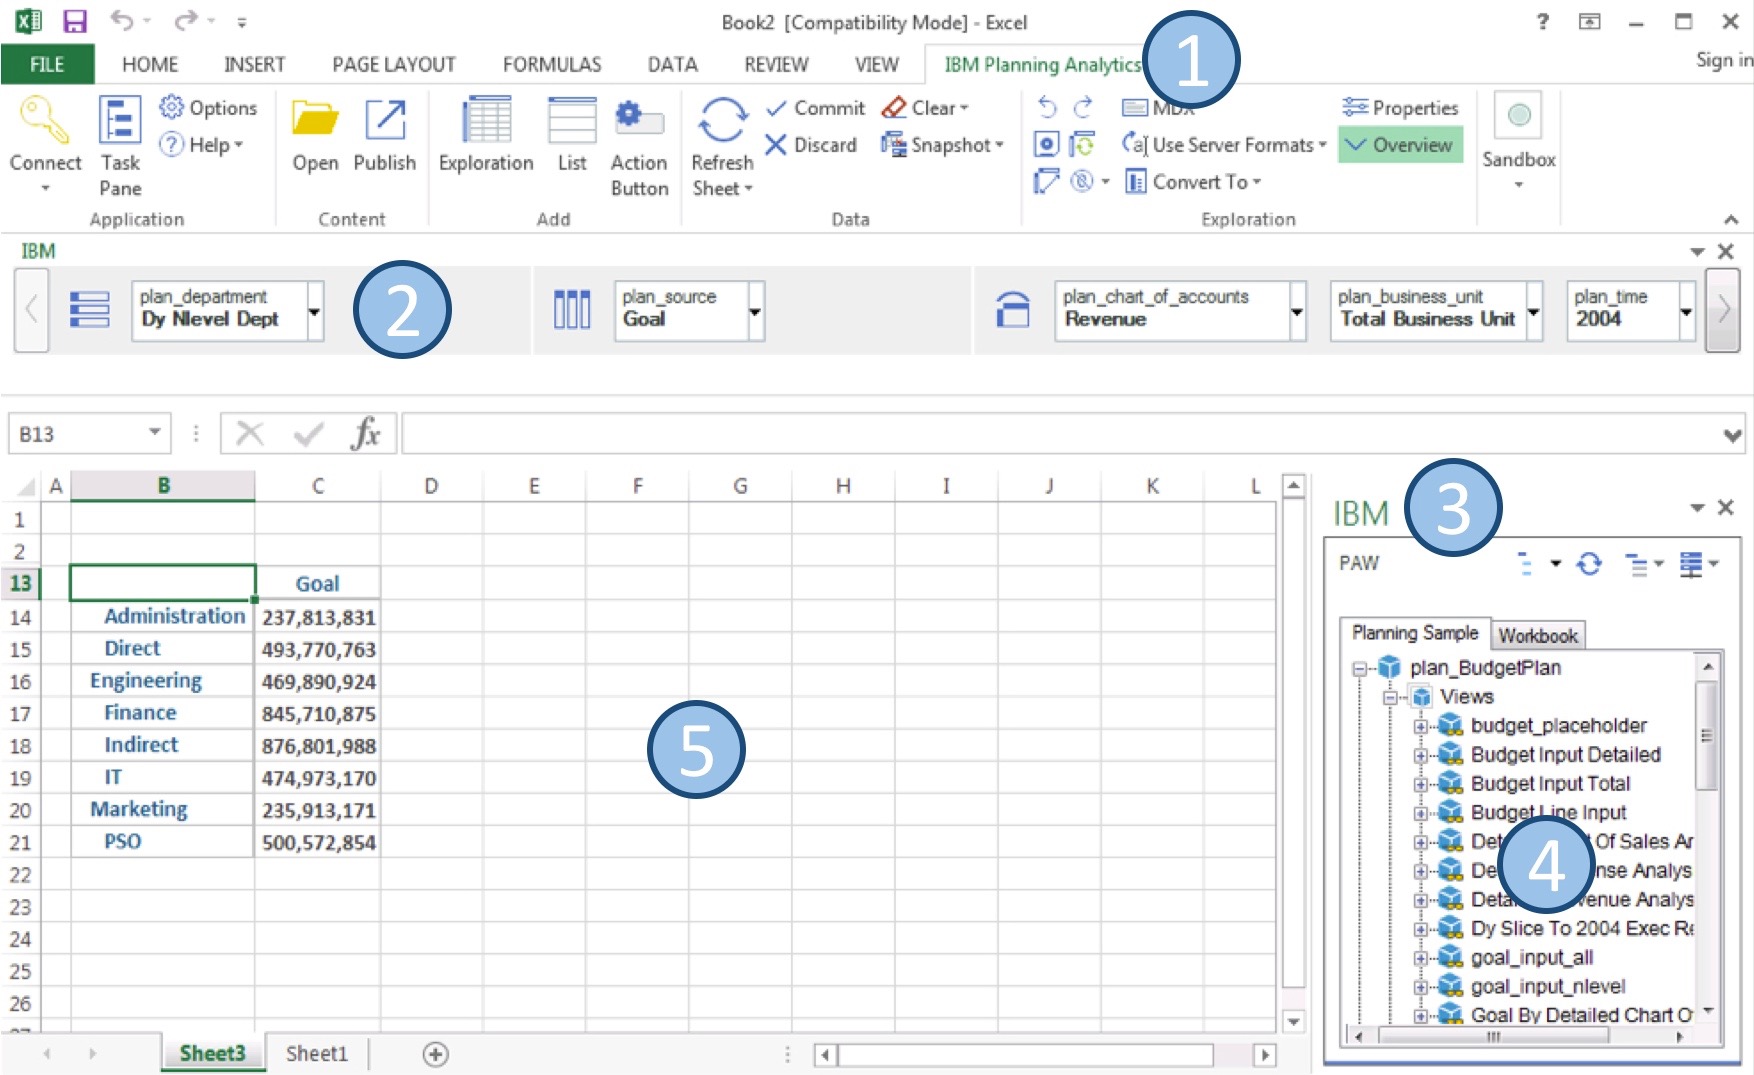
Task: Open the Options gear in ribbon
Action: pos(208,107)
